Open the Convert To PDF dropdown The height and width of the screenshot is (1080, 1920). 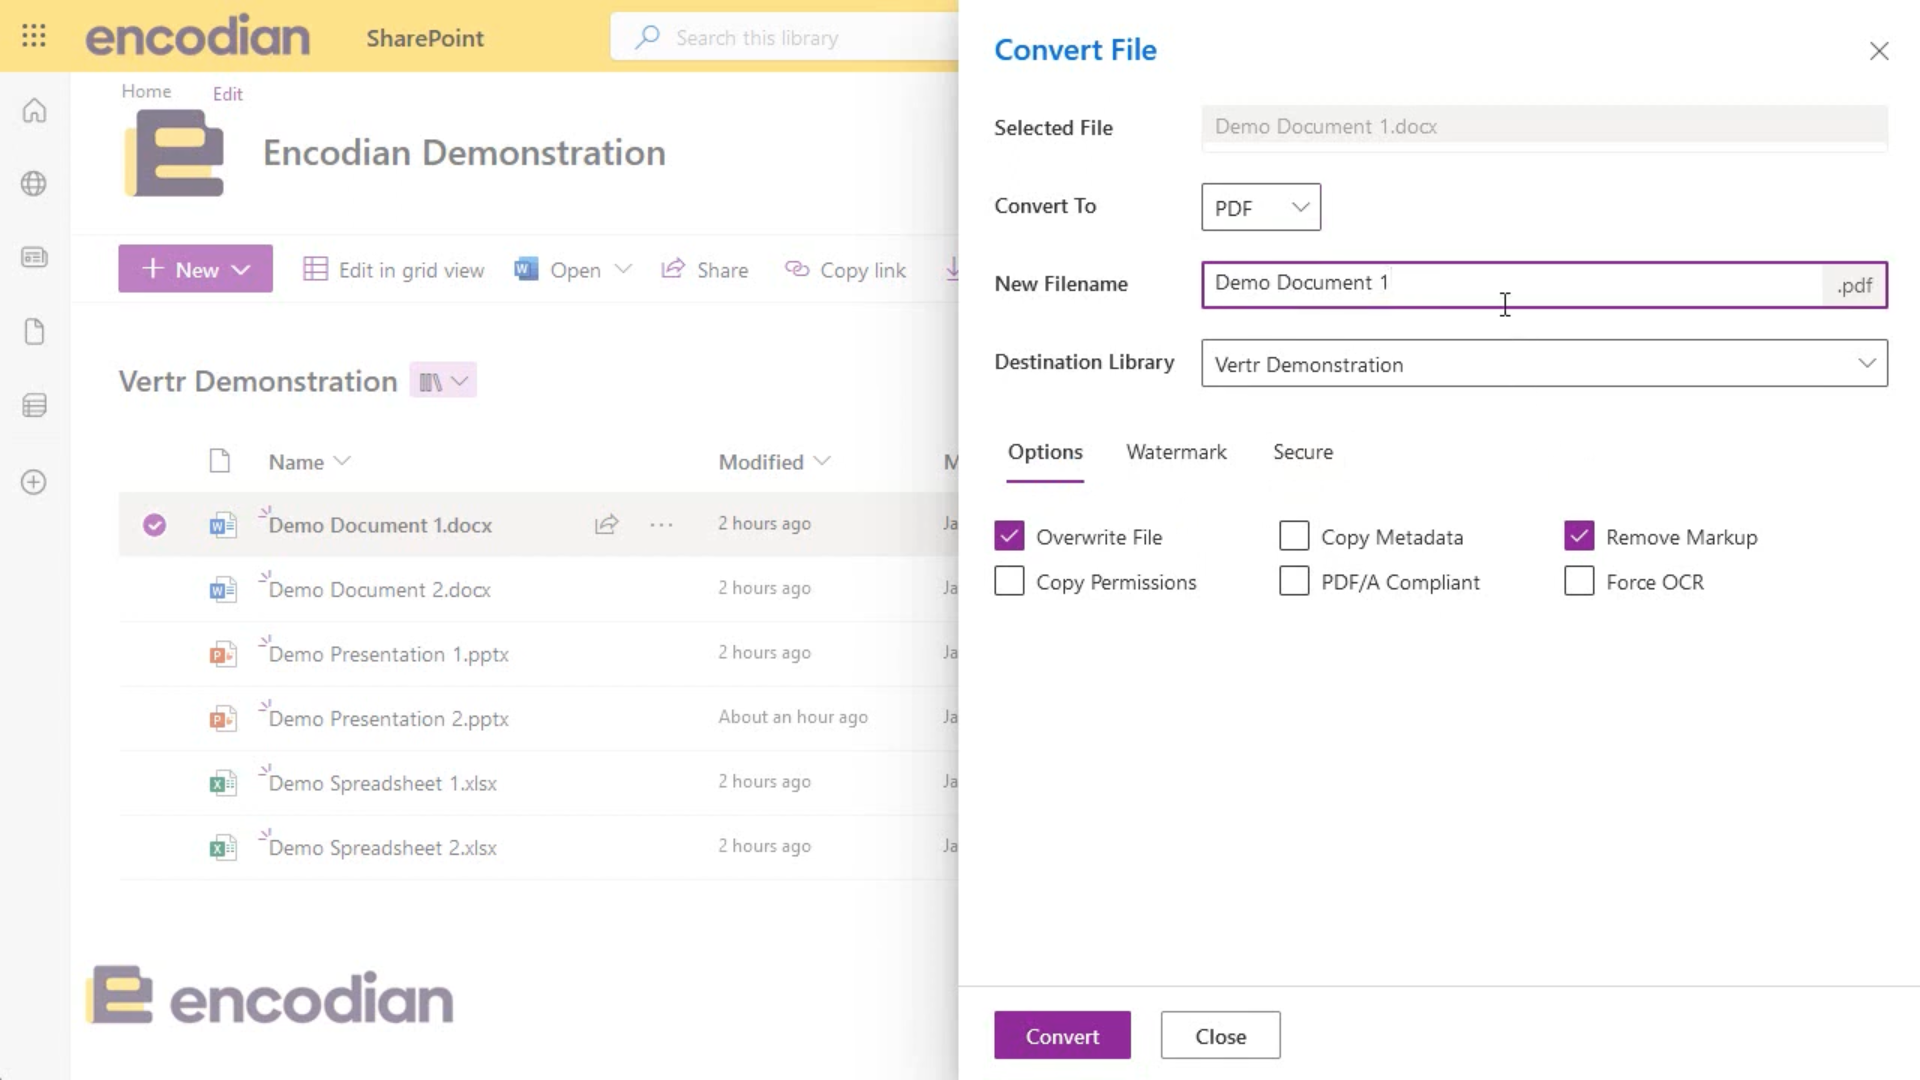(1261, 207)
